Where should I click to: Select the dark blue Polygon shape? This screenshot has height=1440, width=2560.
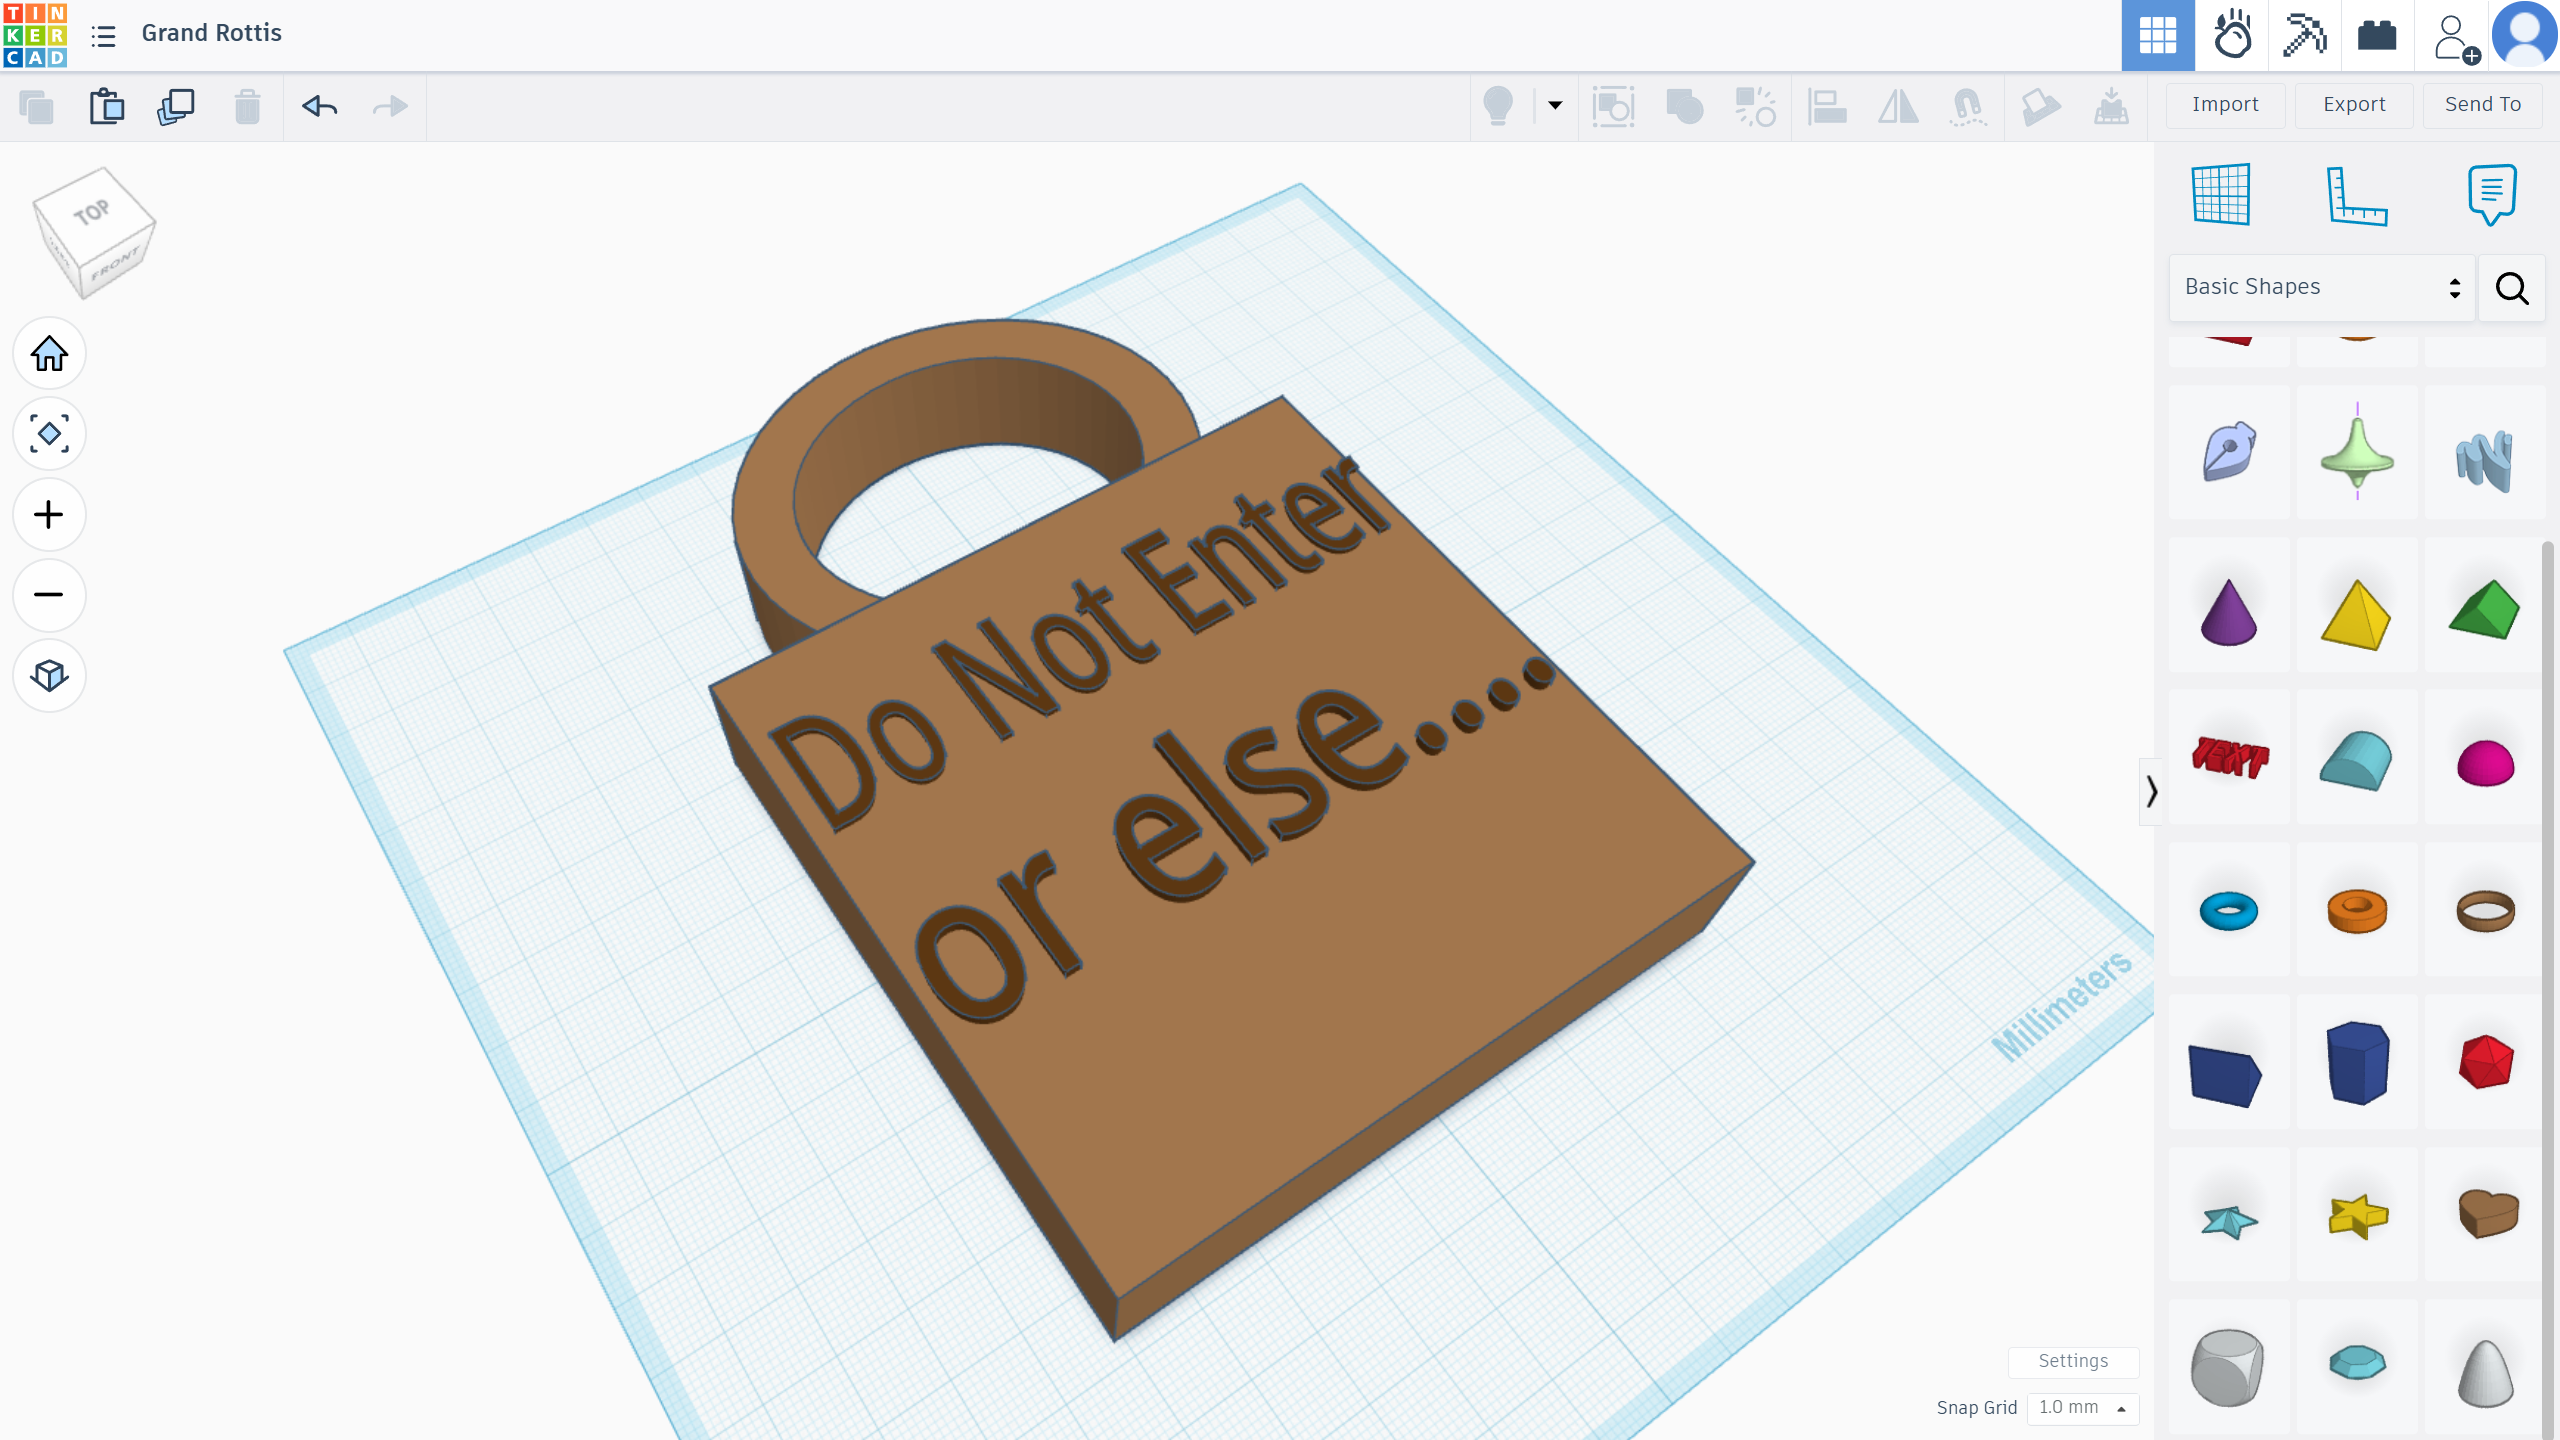coord(2357,1063)
